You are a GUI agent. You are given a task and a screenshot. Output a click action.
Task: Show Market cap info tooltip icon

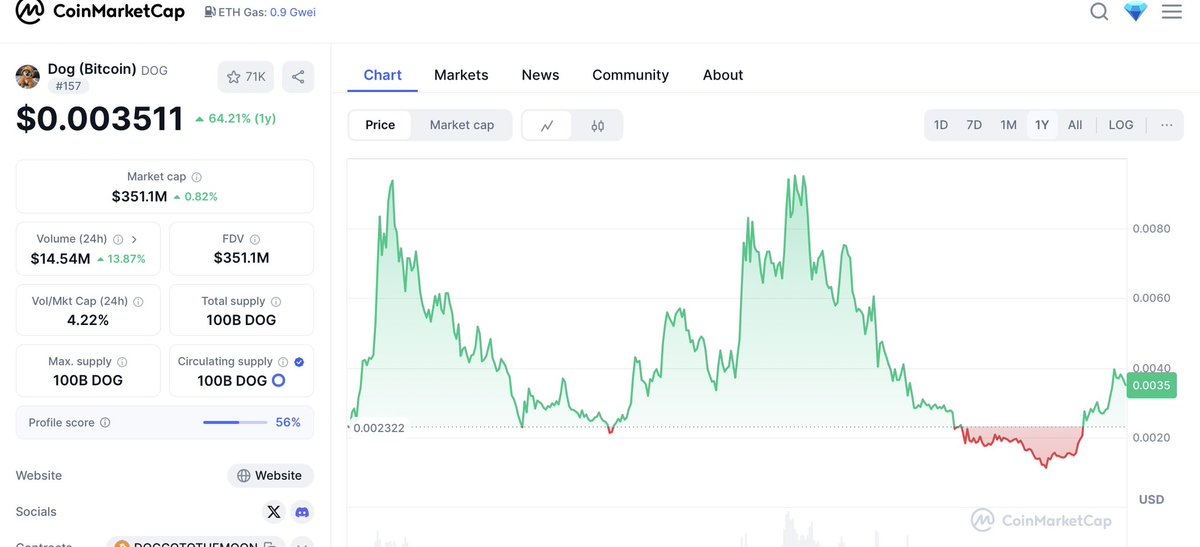tap(196, 176)
